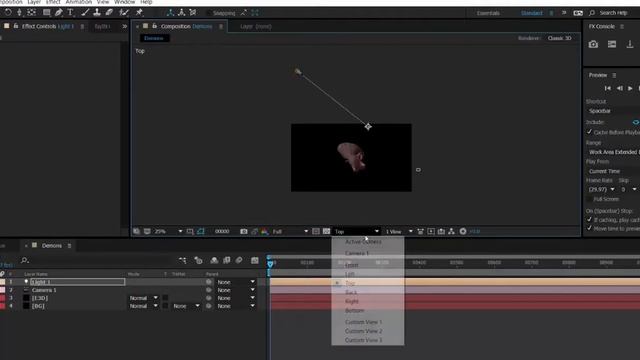Image resolution: width=640 pixels, height=360 pixels.
Task: Select the Rectangle shape tool
Action: 47,12
